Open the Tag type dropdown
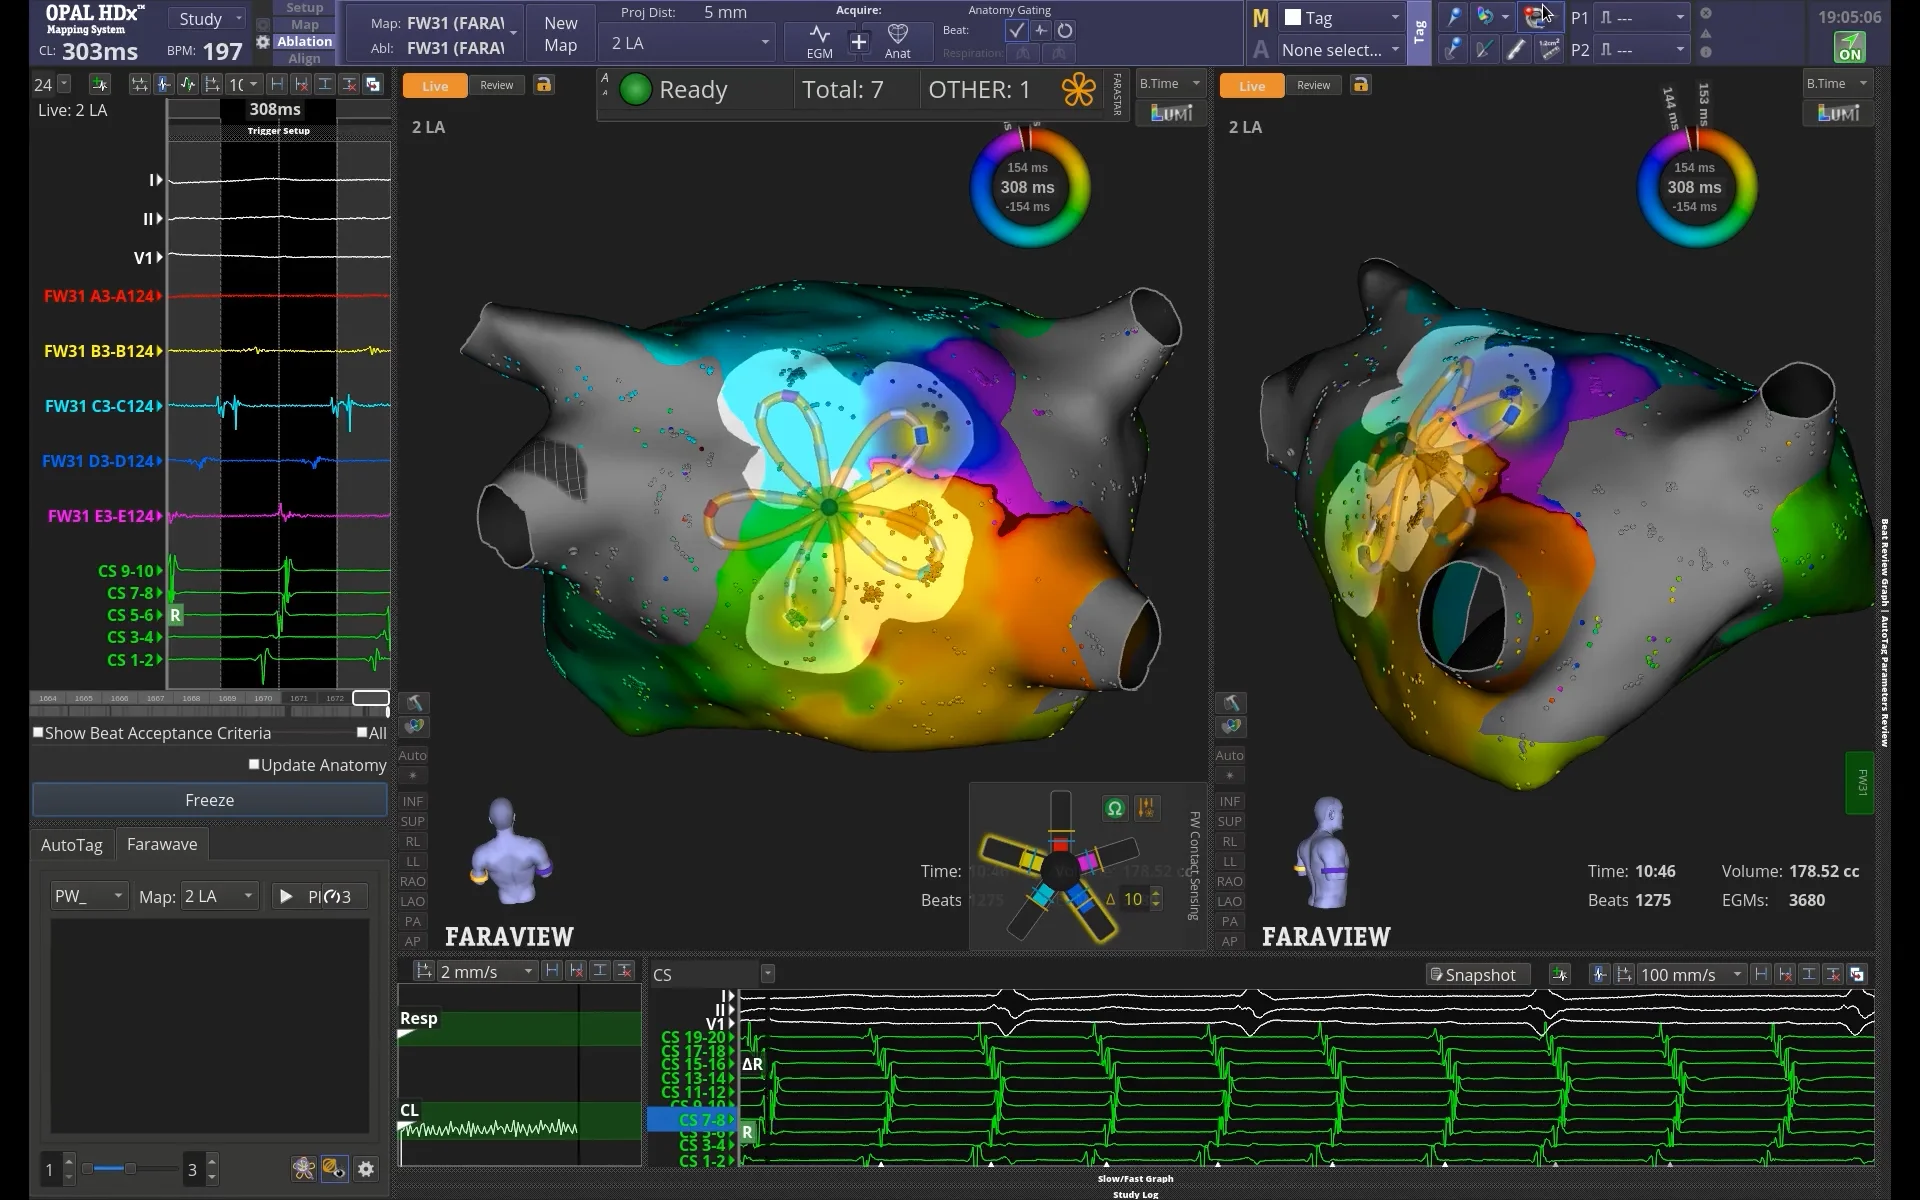 click(x=1343, y=18)
